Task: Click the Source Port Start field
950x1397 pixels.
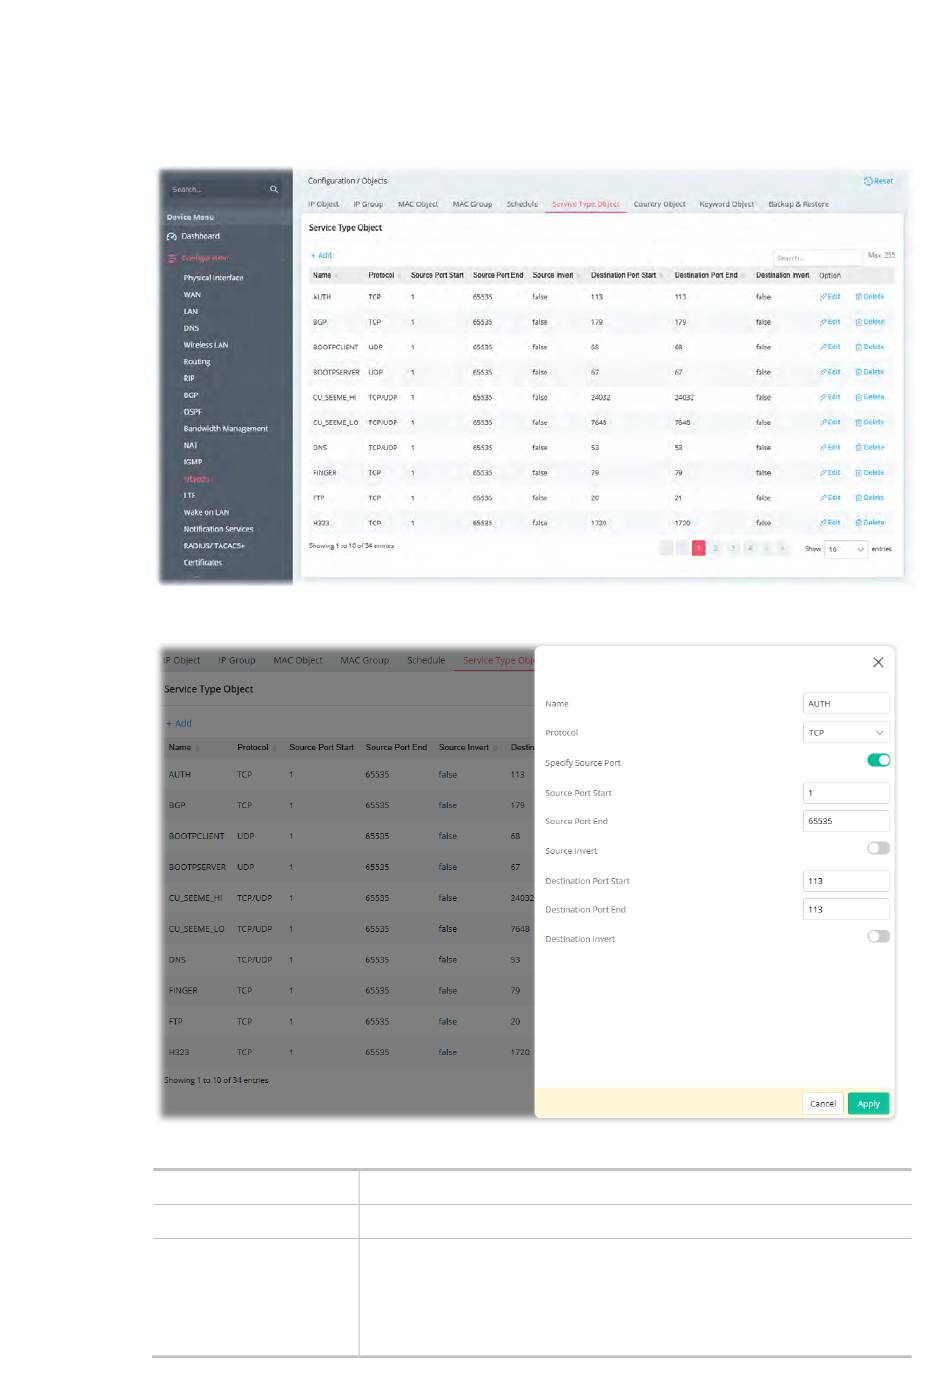Action: 846,793
